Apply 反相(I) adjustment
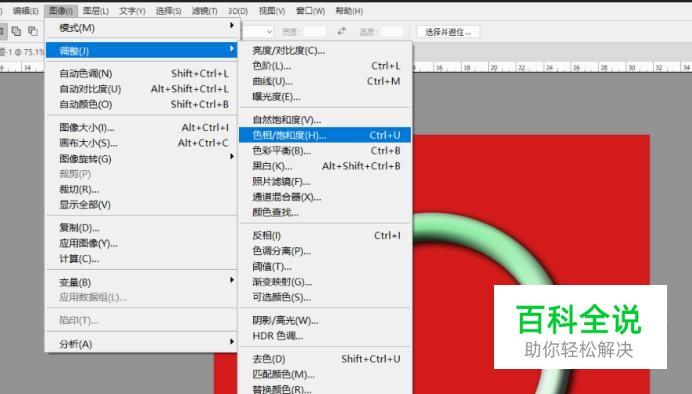The image size is (692, 394). pos(325,236)
